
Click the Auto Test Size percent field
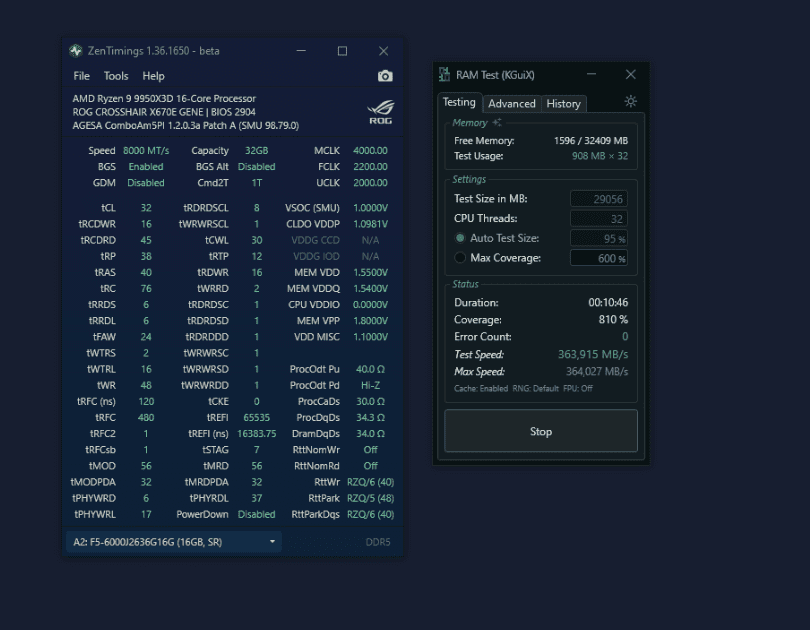599,238
